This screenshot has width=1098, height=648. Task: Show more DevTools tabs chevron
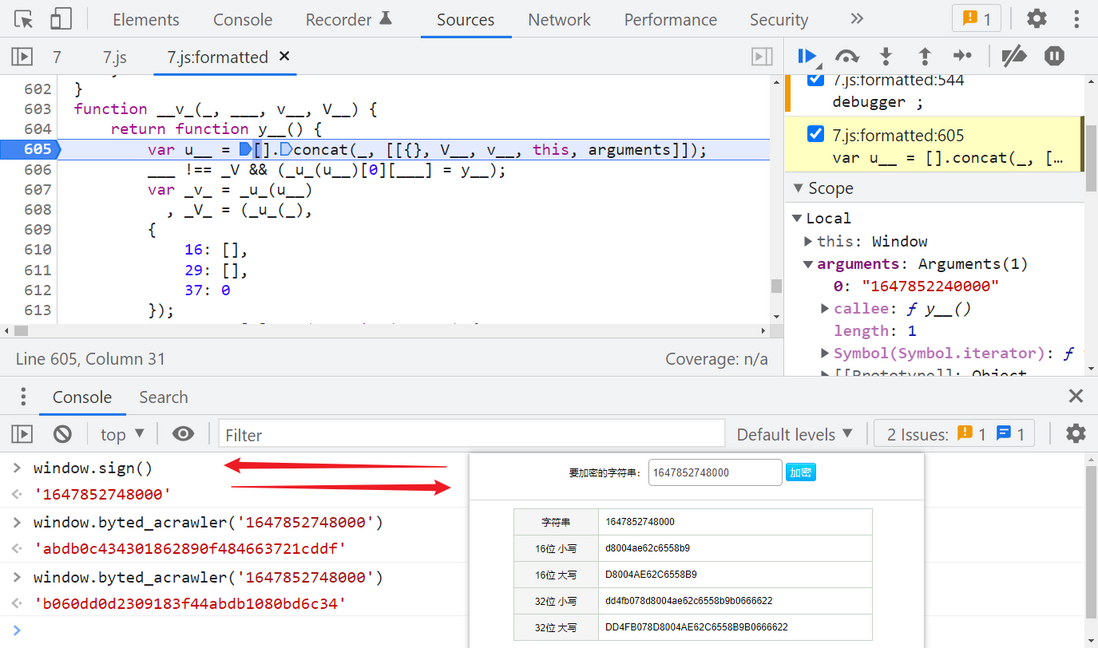click(857, 19)
